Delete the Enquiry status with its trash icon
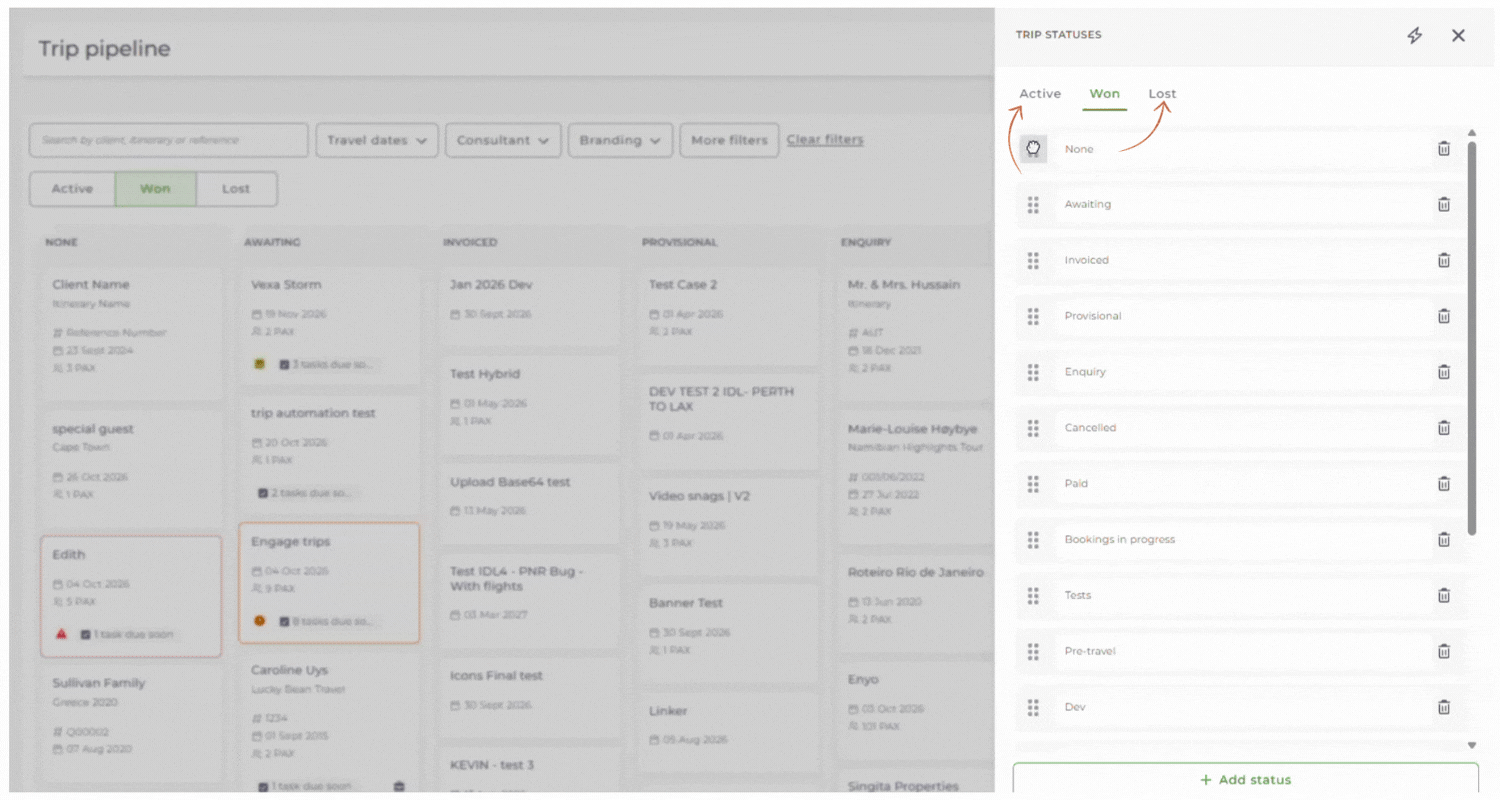 click(1444, 372)
